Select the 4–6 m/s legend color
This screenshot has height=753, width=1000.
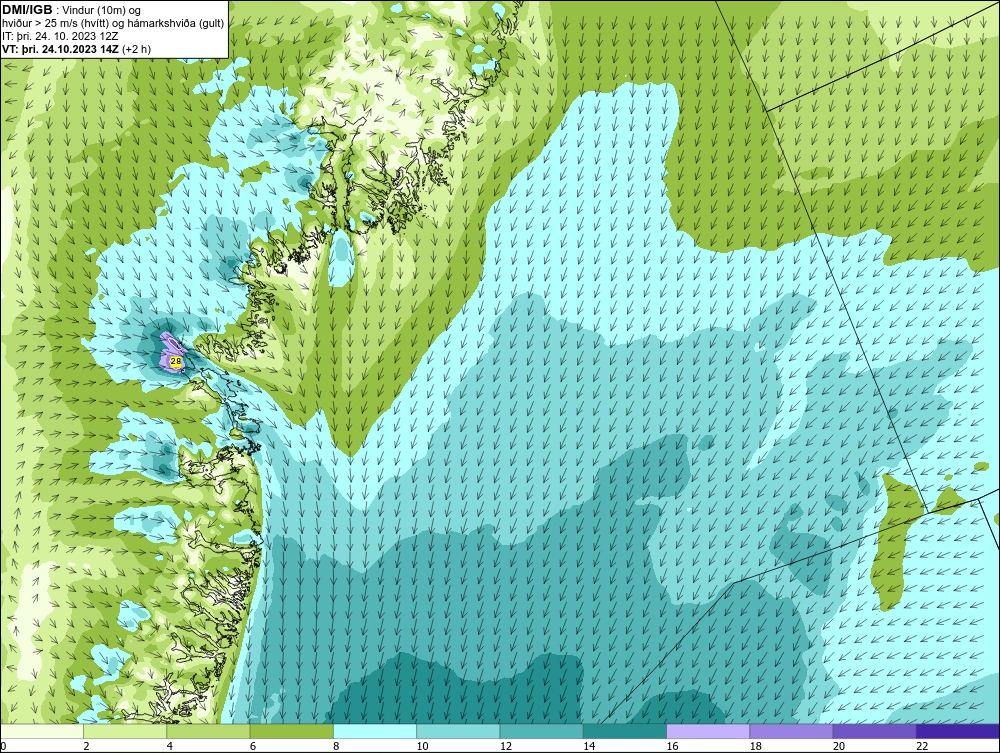point(209,731)
